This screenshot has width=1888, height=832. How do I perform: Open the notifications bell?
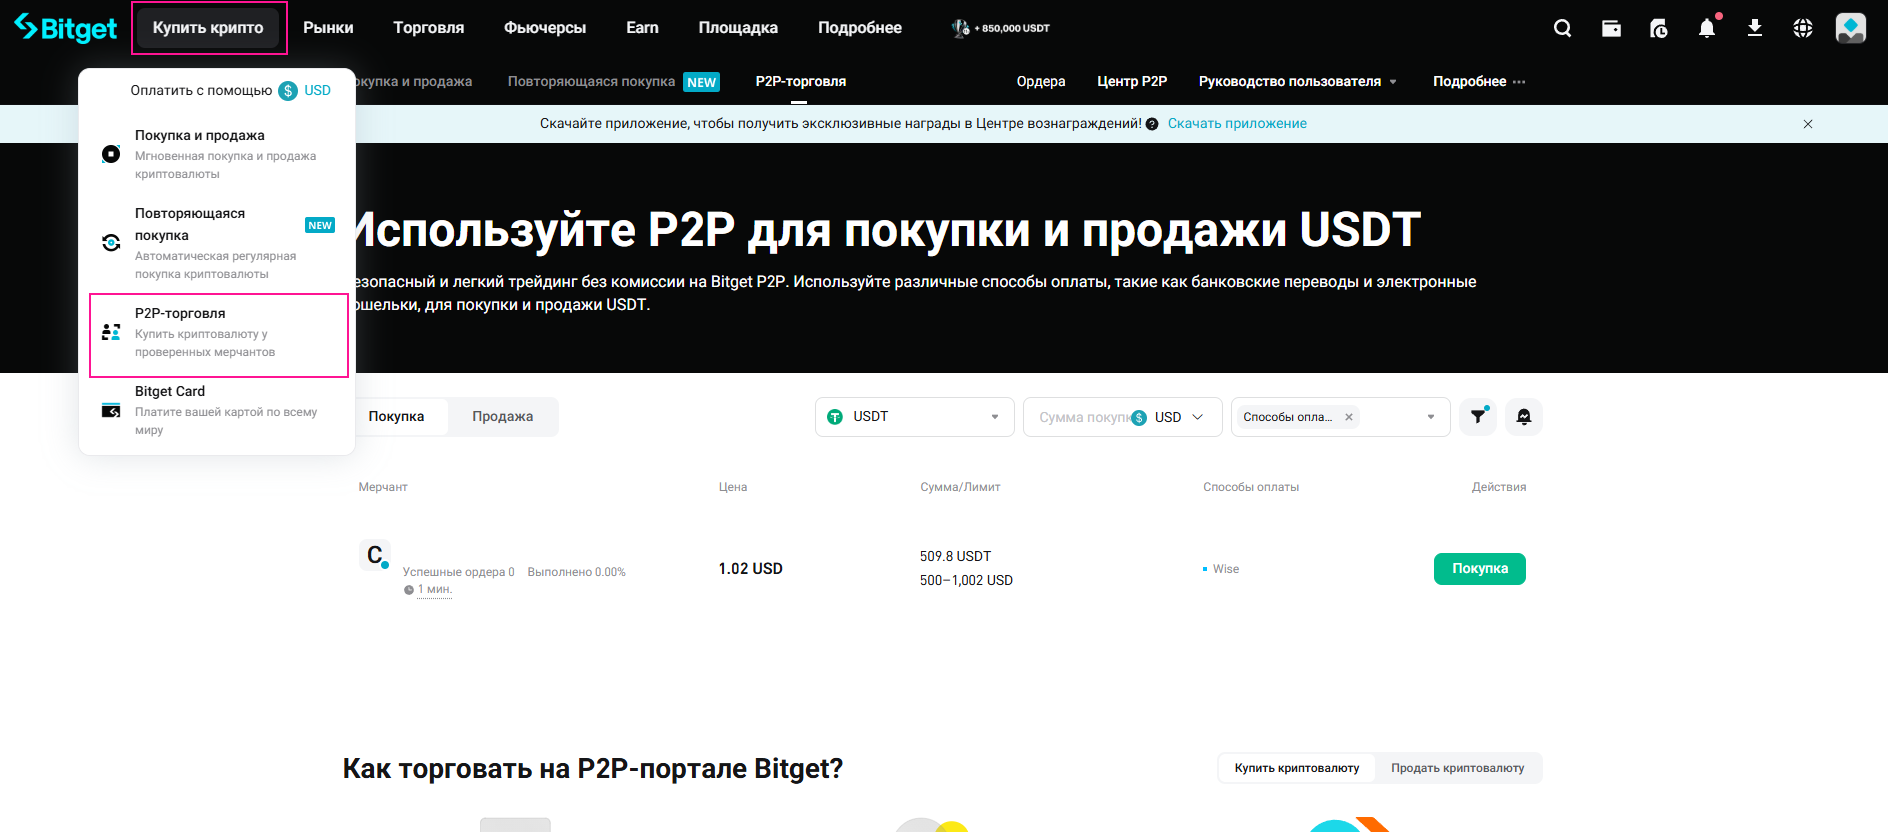1707,28
